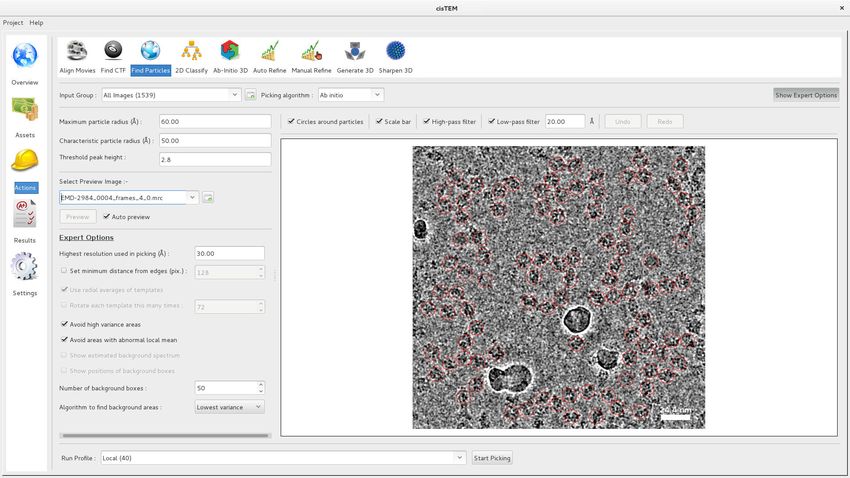Open the Find CTF action
Viewport: 850px width, 478px height.
pyautogui.click(x=113, y=57)
